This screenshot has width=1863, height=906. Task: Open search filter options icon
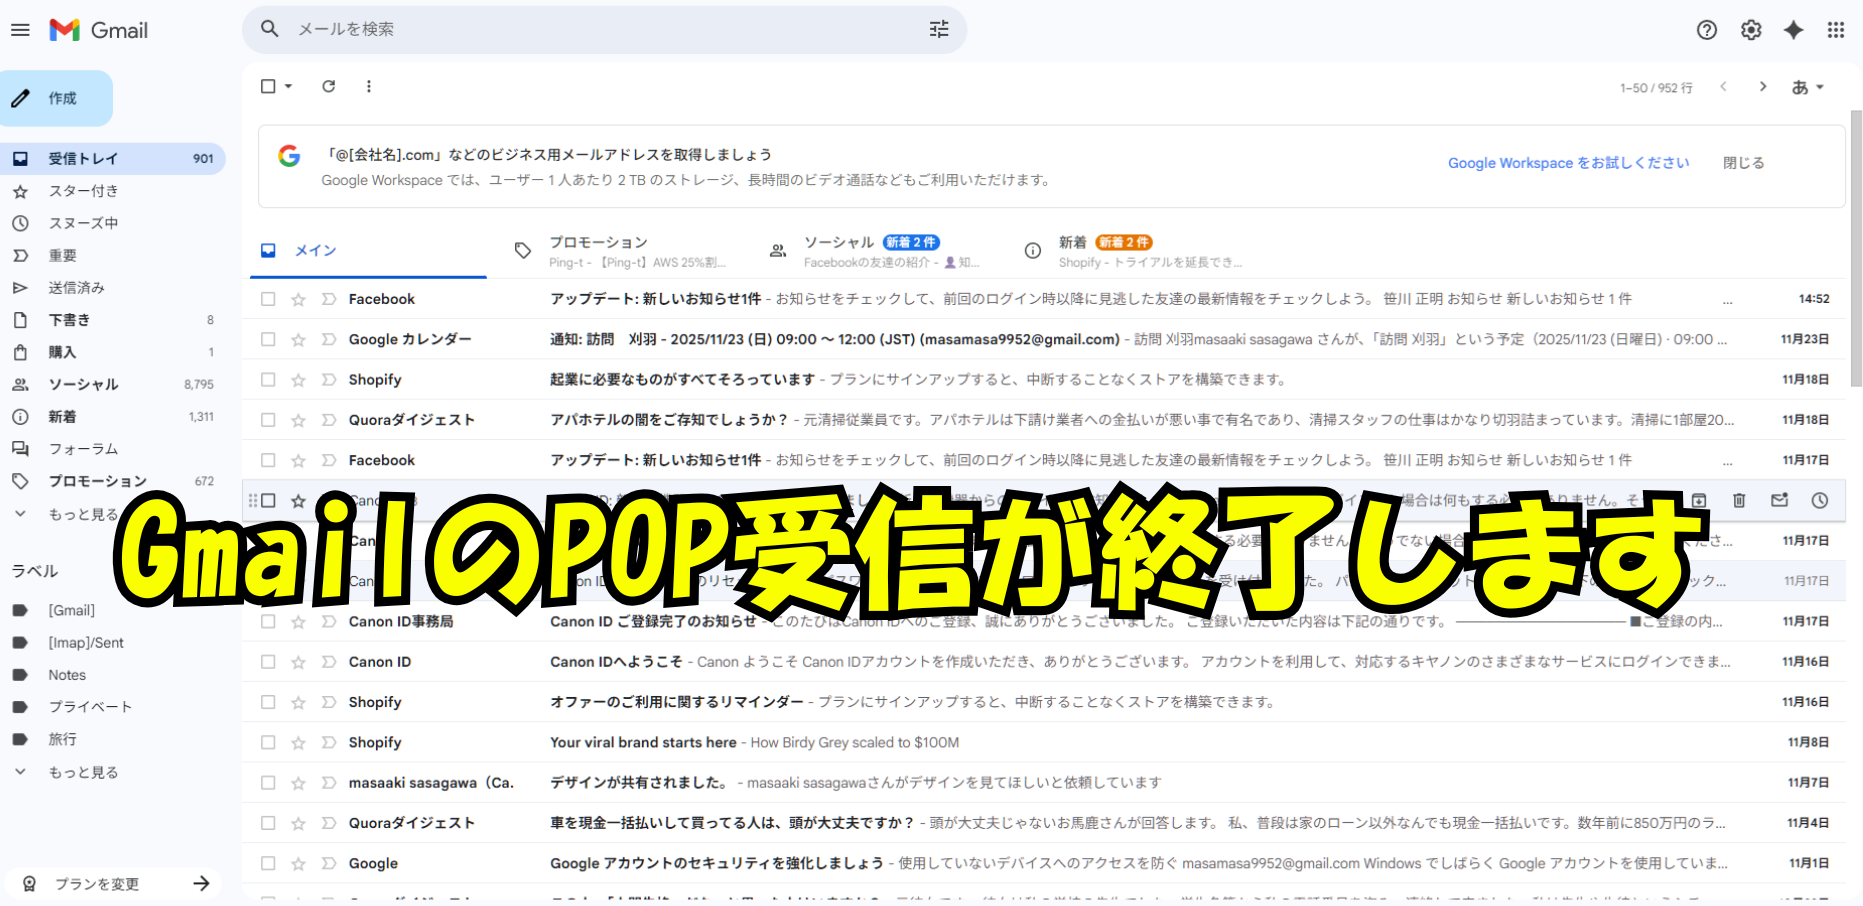pyautogui.click(x=938, y=30)
